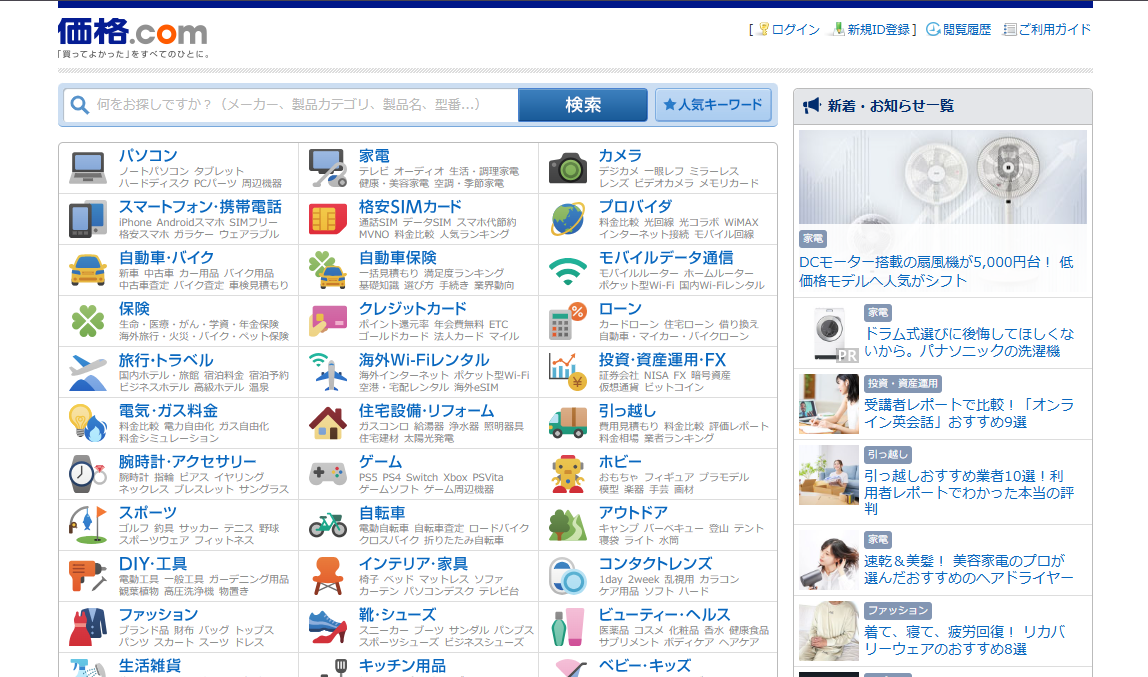
Task: Click the blue 検索 search button
Action: tap(583, 105)
